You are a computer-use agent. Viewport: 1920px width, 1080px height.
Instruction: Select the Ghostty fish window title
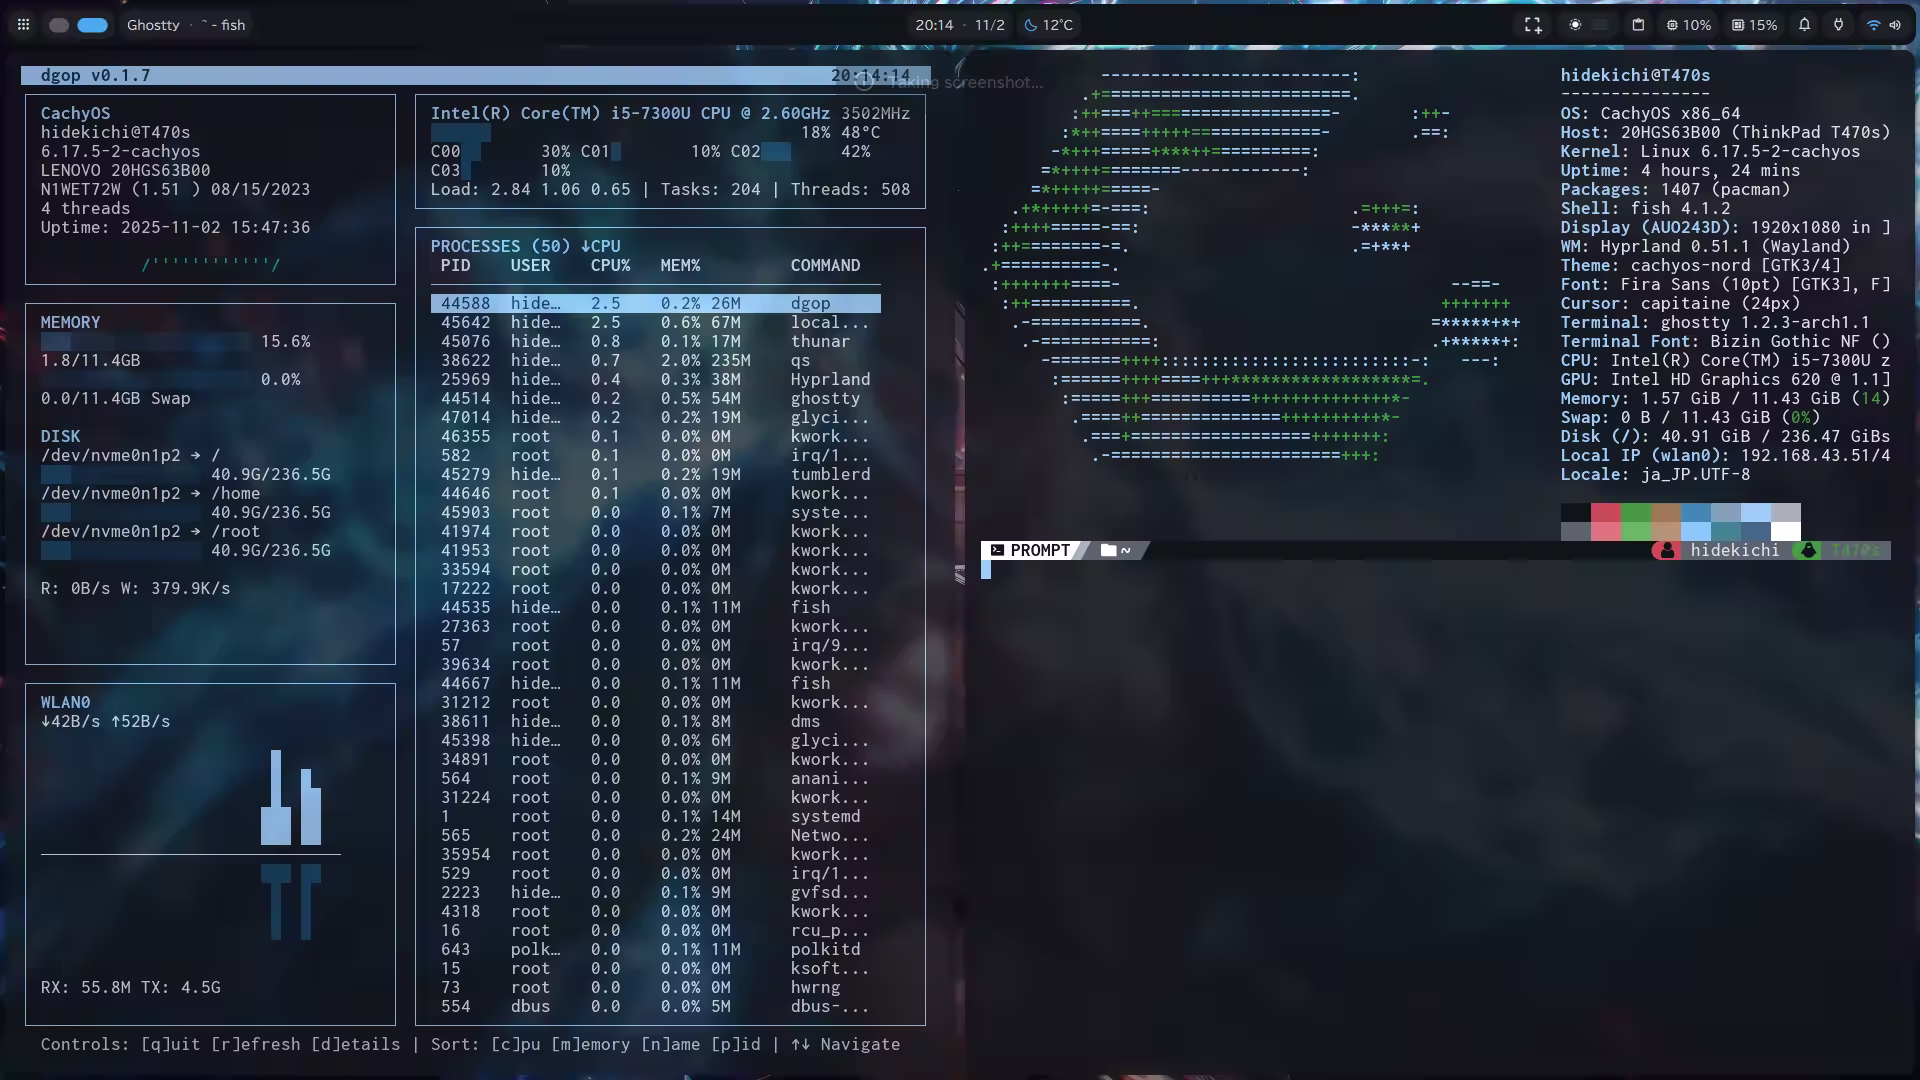187,25
